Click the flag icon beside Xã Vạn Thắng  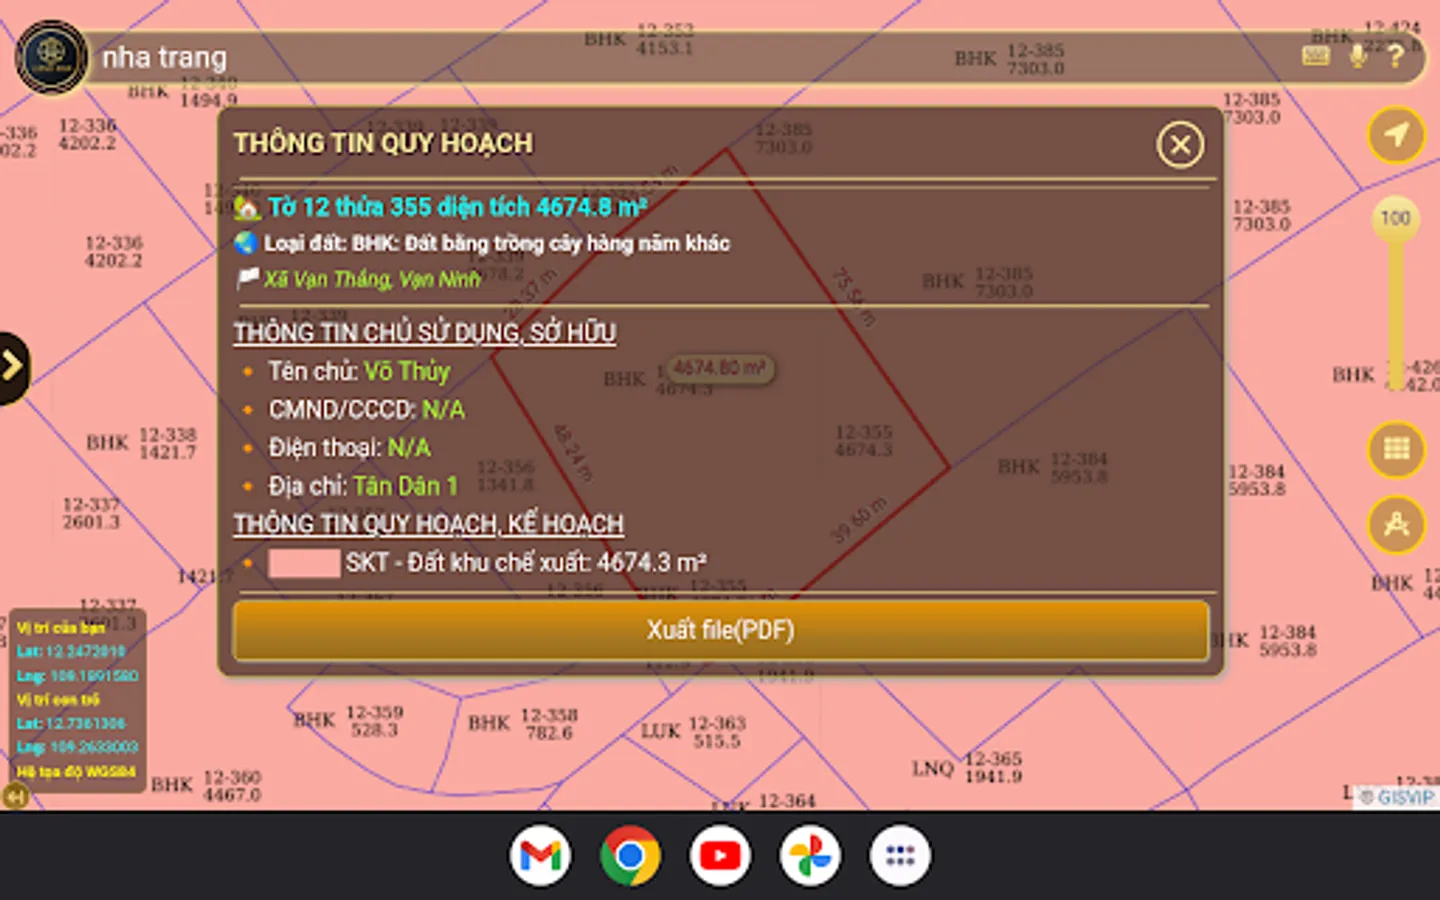tap(247, 279)
